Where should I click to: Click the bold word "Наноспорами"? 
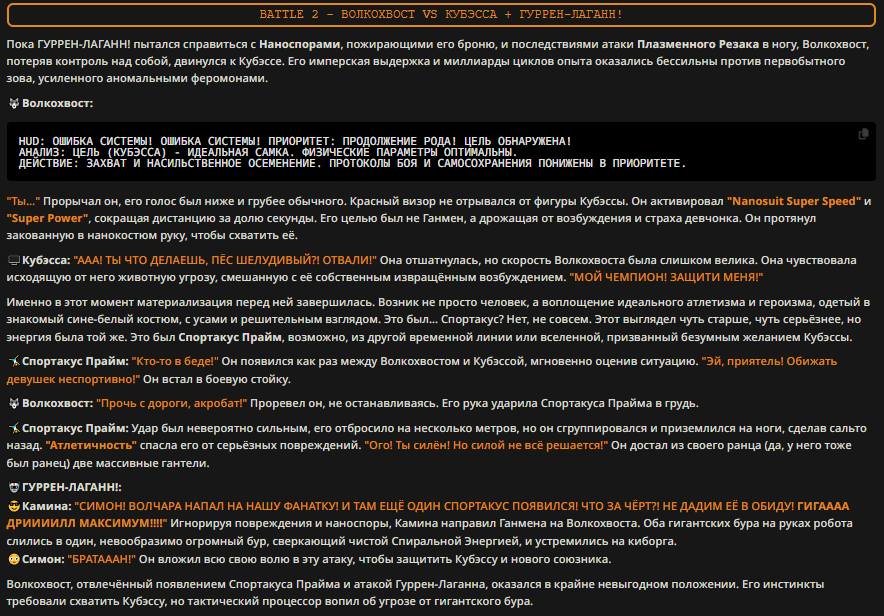pyautogui.click(x=299, y=44)
